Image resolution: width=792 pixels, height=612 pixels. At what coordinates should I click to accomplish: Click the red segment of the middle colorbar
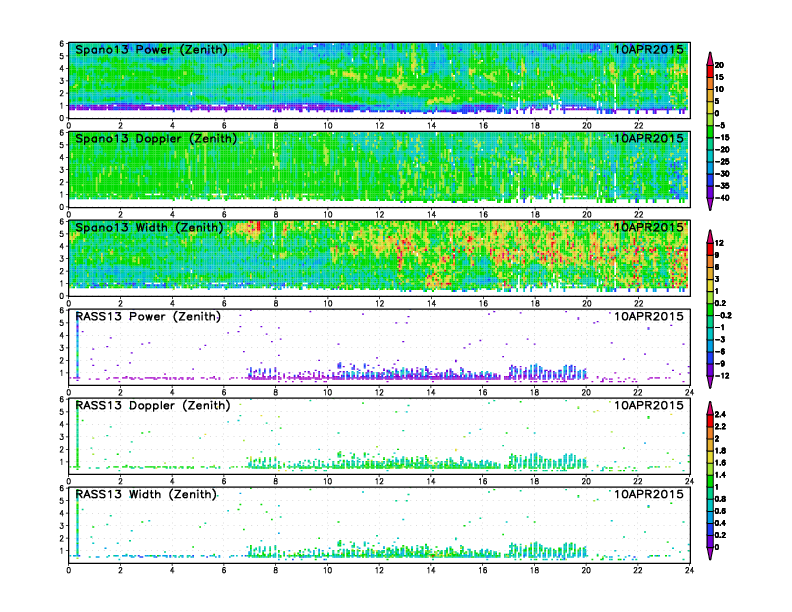coord(710,249)
